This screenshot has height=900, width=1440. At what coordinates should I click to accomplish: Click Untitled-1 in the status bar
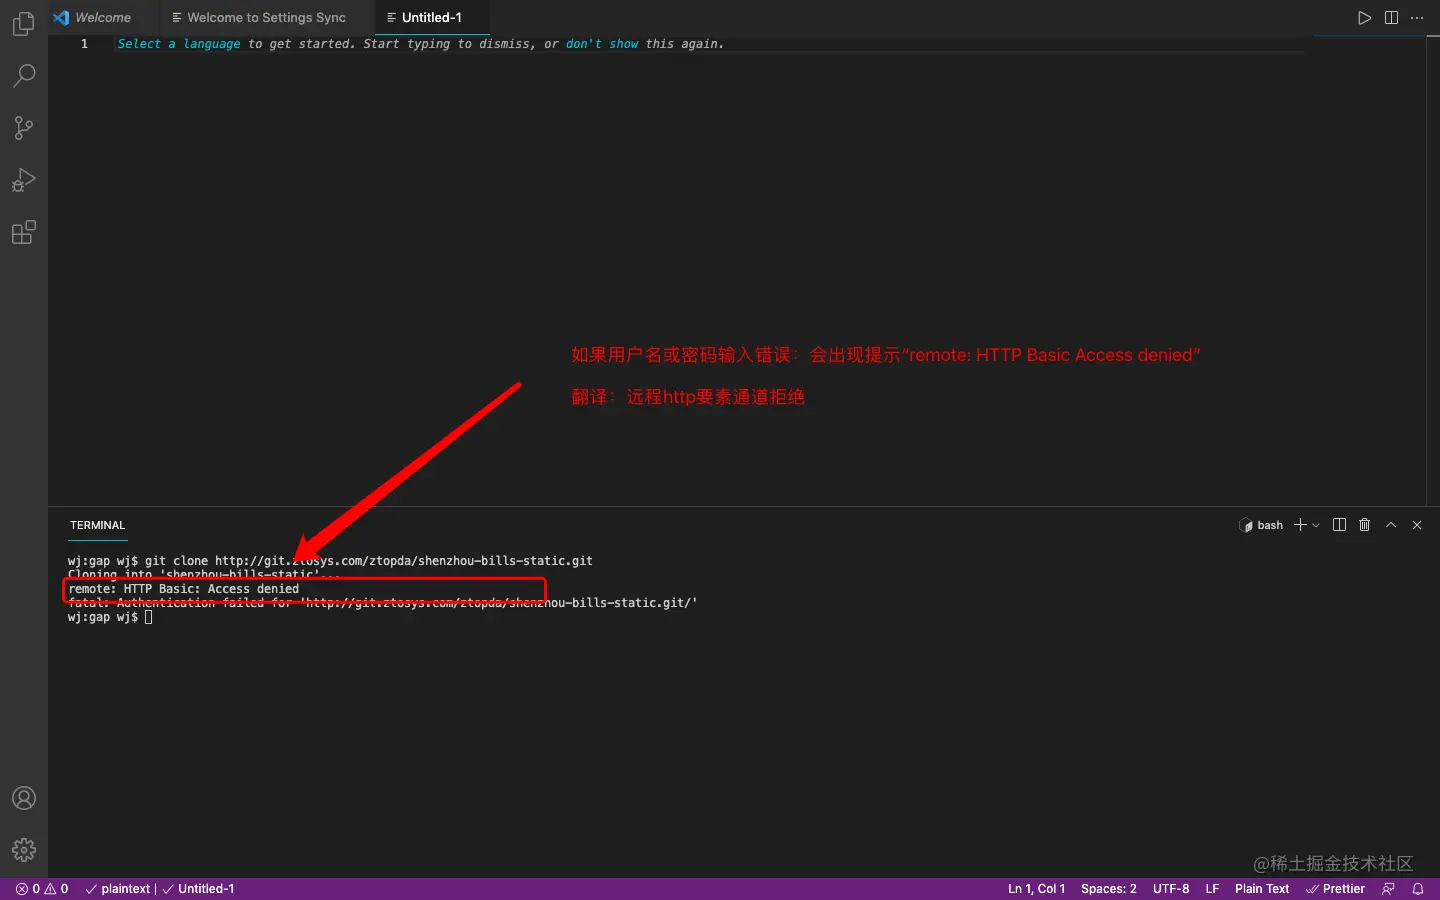[199, 889]
